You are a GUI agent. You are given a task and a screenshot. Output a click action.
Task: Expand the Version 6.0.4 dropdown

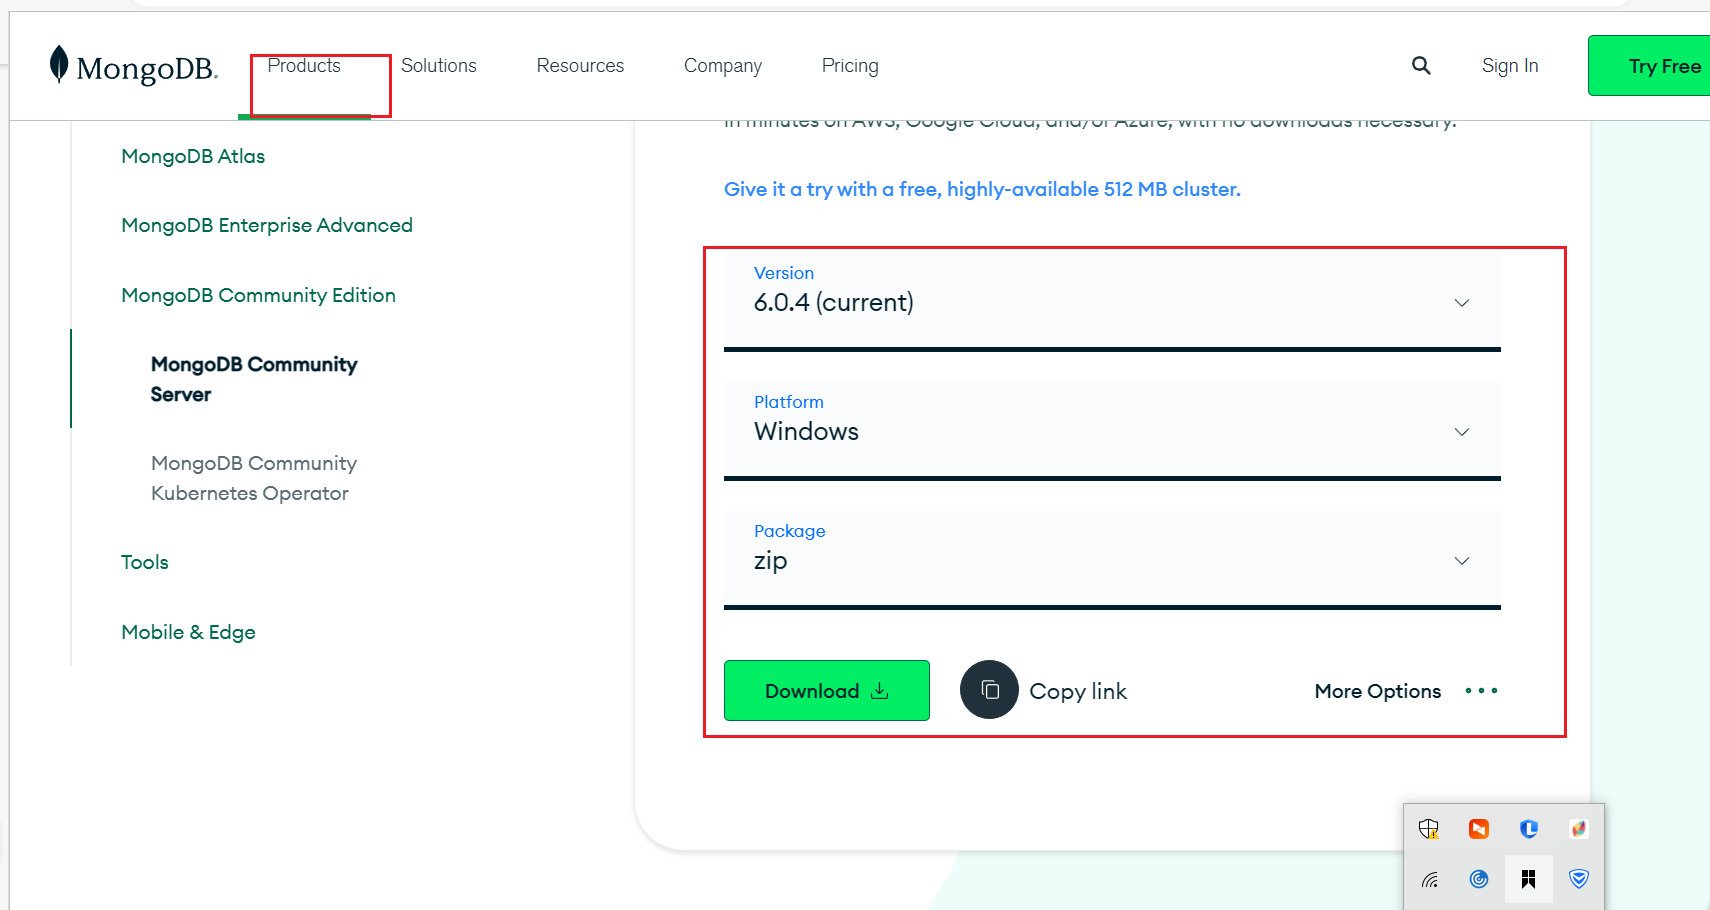point(1112,301)
